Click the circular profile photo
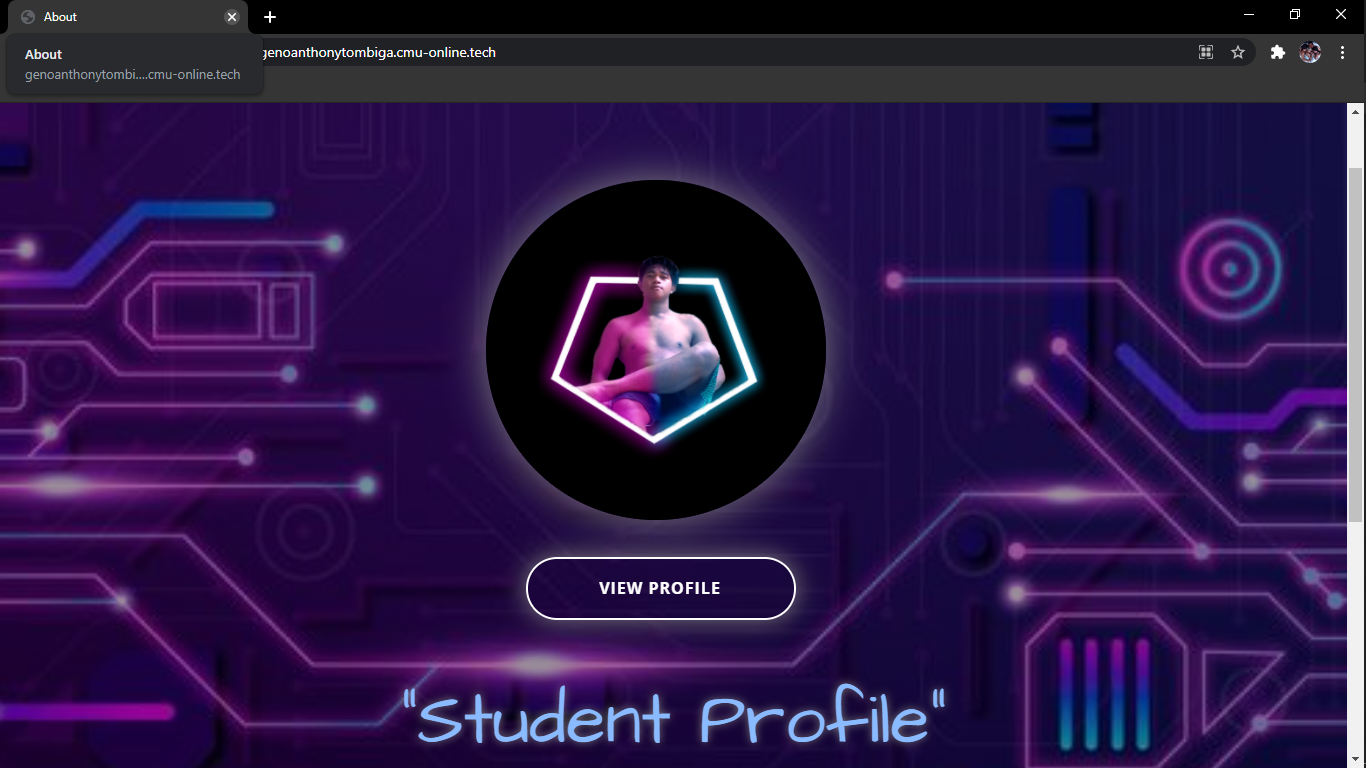 (x=656, y=350)
